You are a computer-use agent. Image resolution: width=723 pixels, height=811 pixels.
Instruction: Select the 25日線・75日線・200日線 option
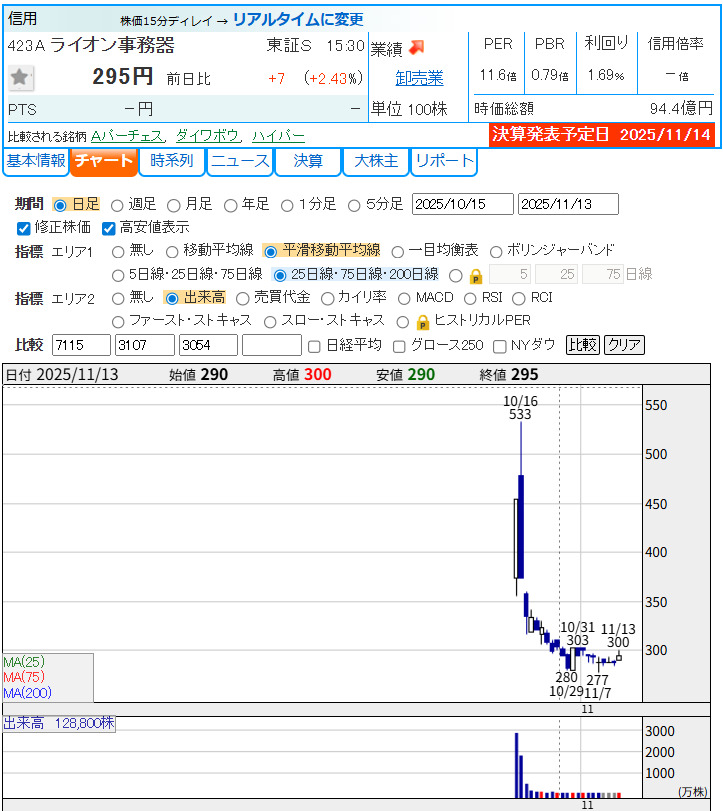click(279, 275)
